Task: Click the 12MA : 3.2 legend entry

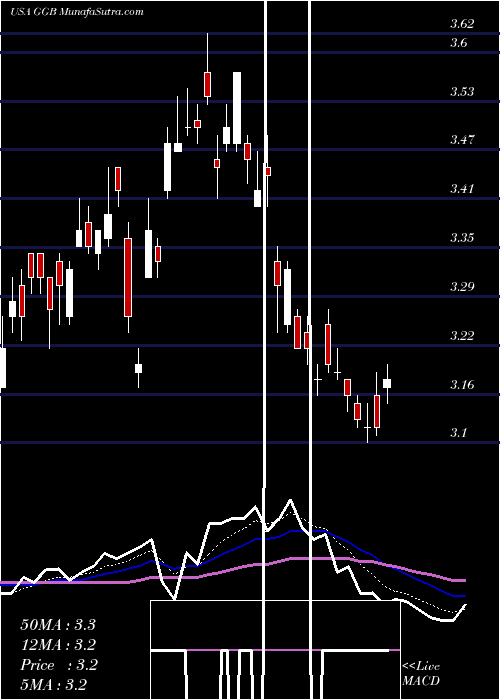Action: [58, 645]
